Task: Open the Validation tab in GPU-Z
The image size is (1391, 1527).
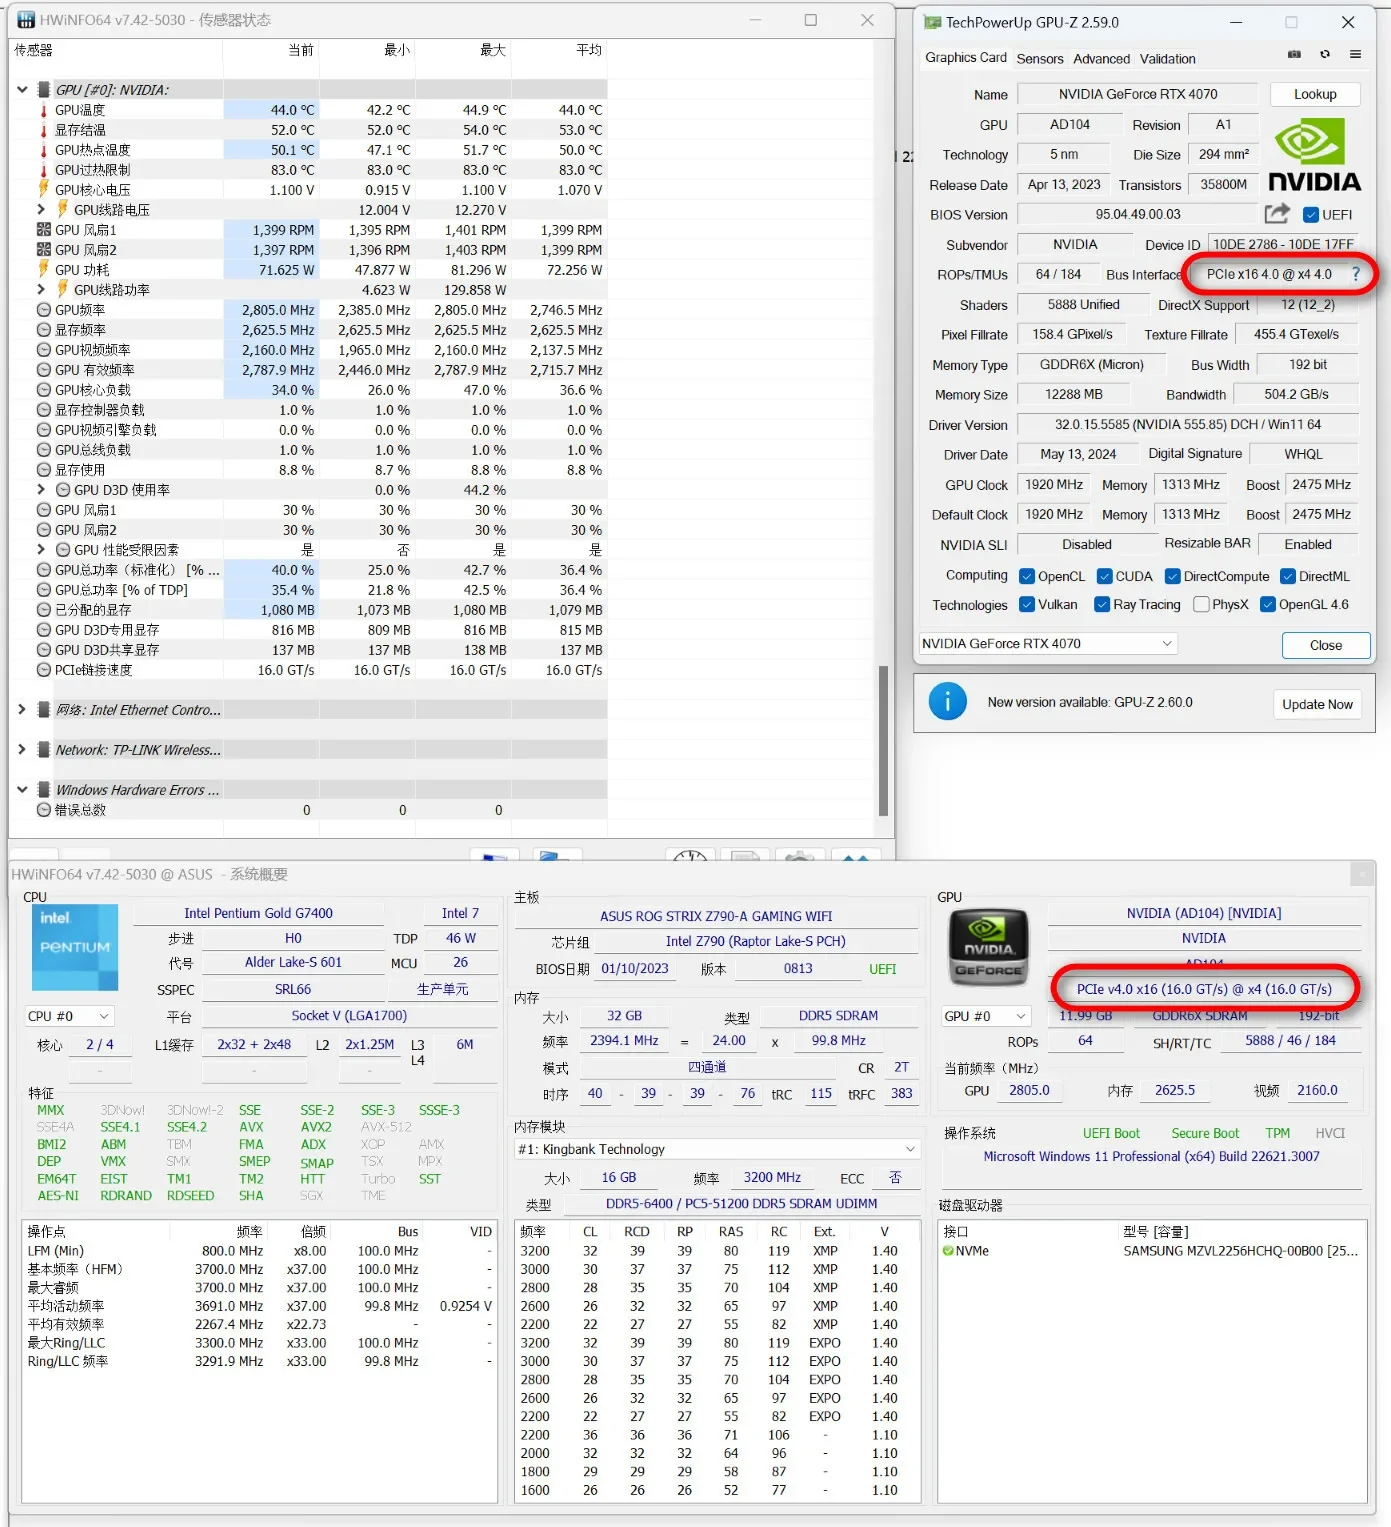Action: click(1168, 59)
